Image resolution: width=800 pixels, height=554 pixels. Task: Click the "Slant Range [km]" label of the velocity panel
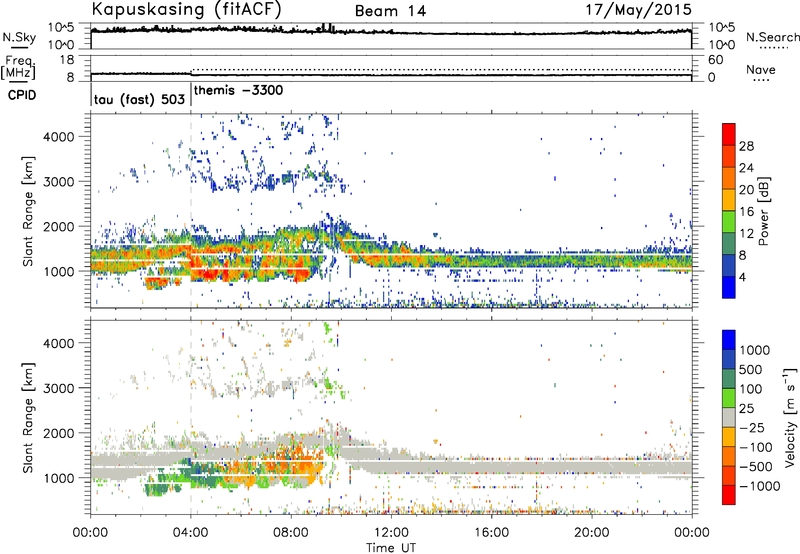pyautogui.click(x=28, y=418)
